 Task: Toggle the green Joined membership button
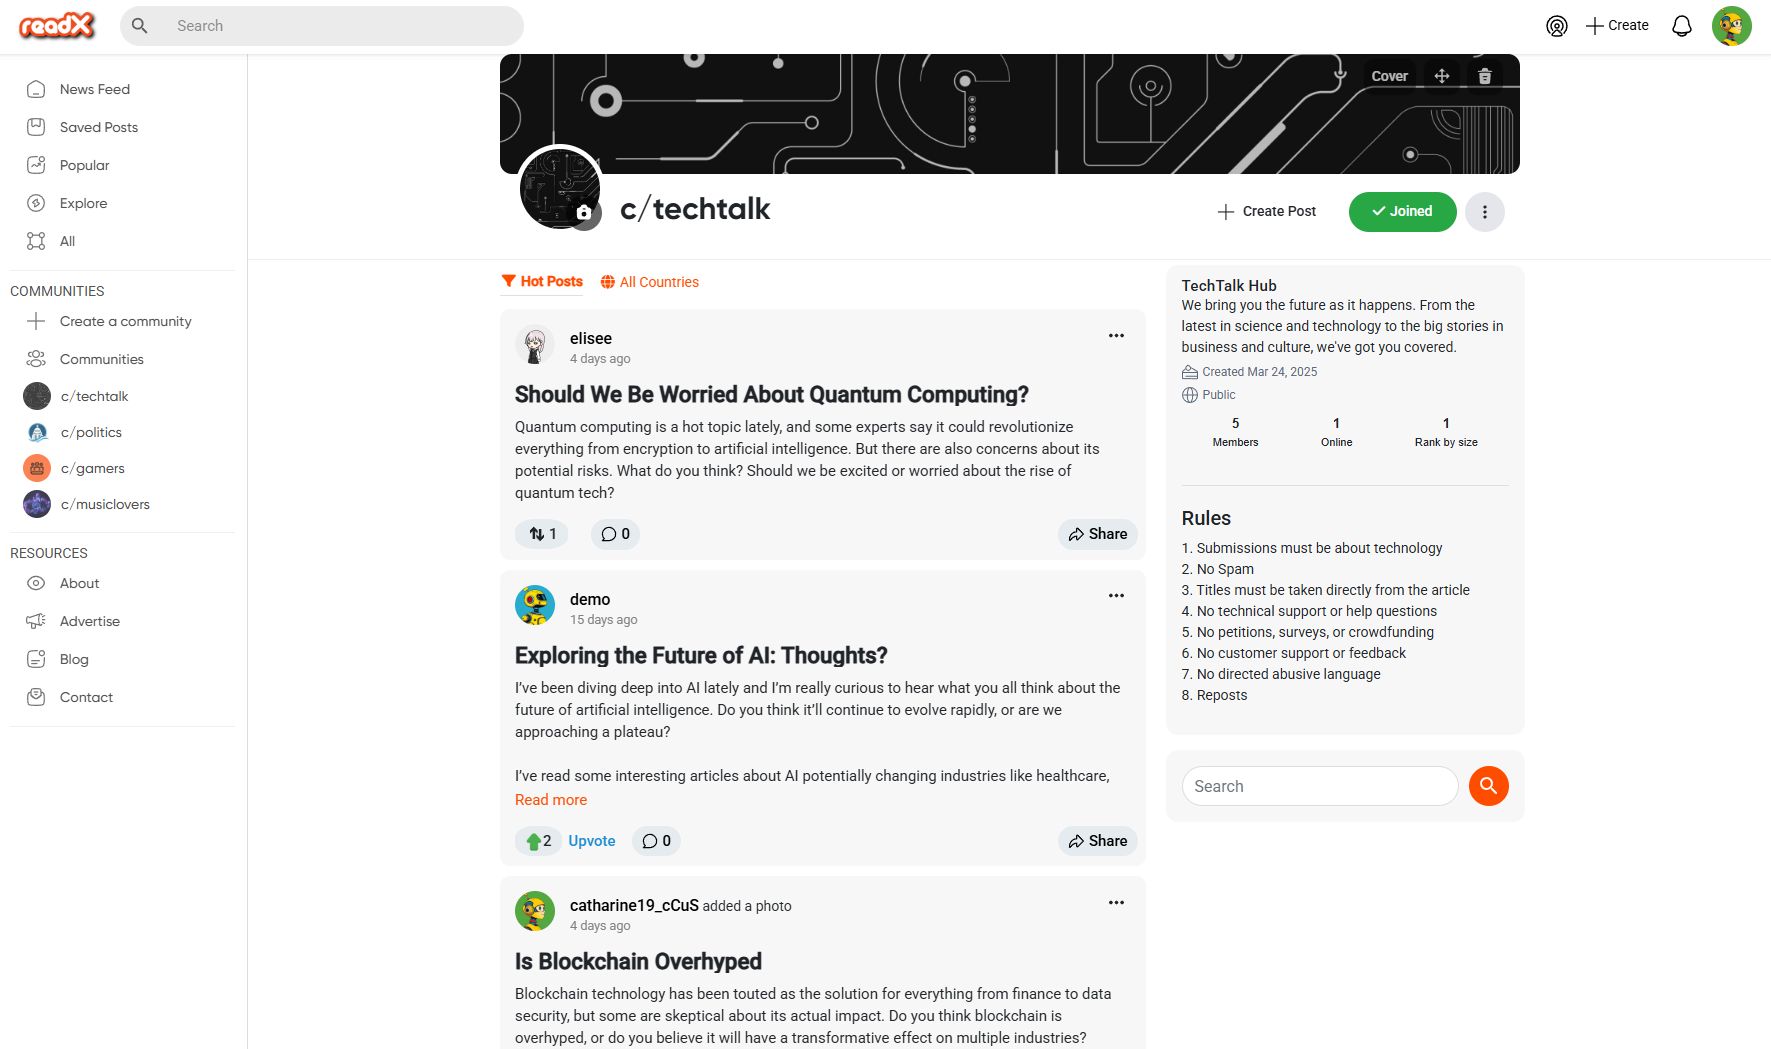click(1402, 212)
